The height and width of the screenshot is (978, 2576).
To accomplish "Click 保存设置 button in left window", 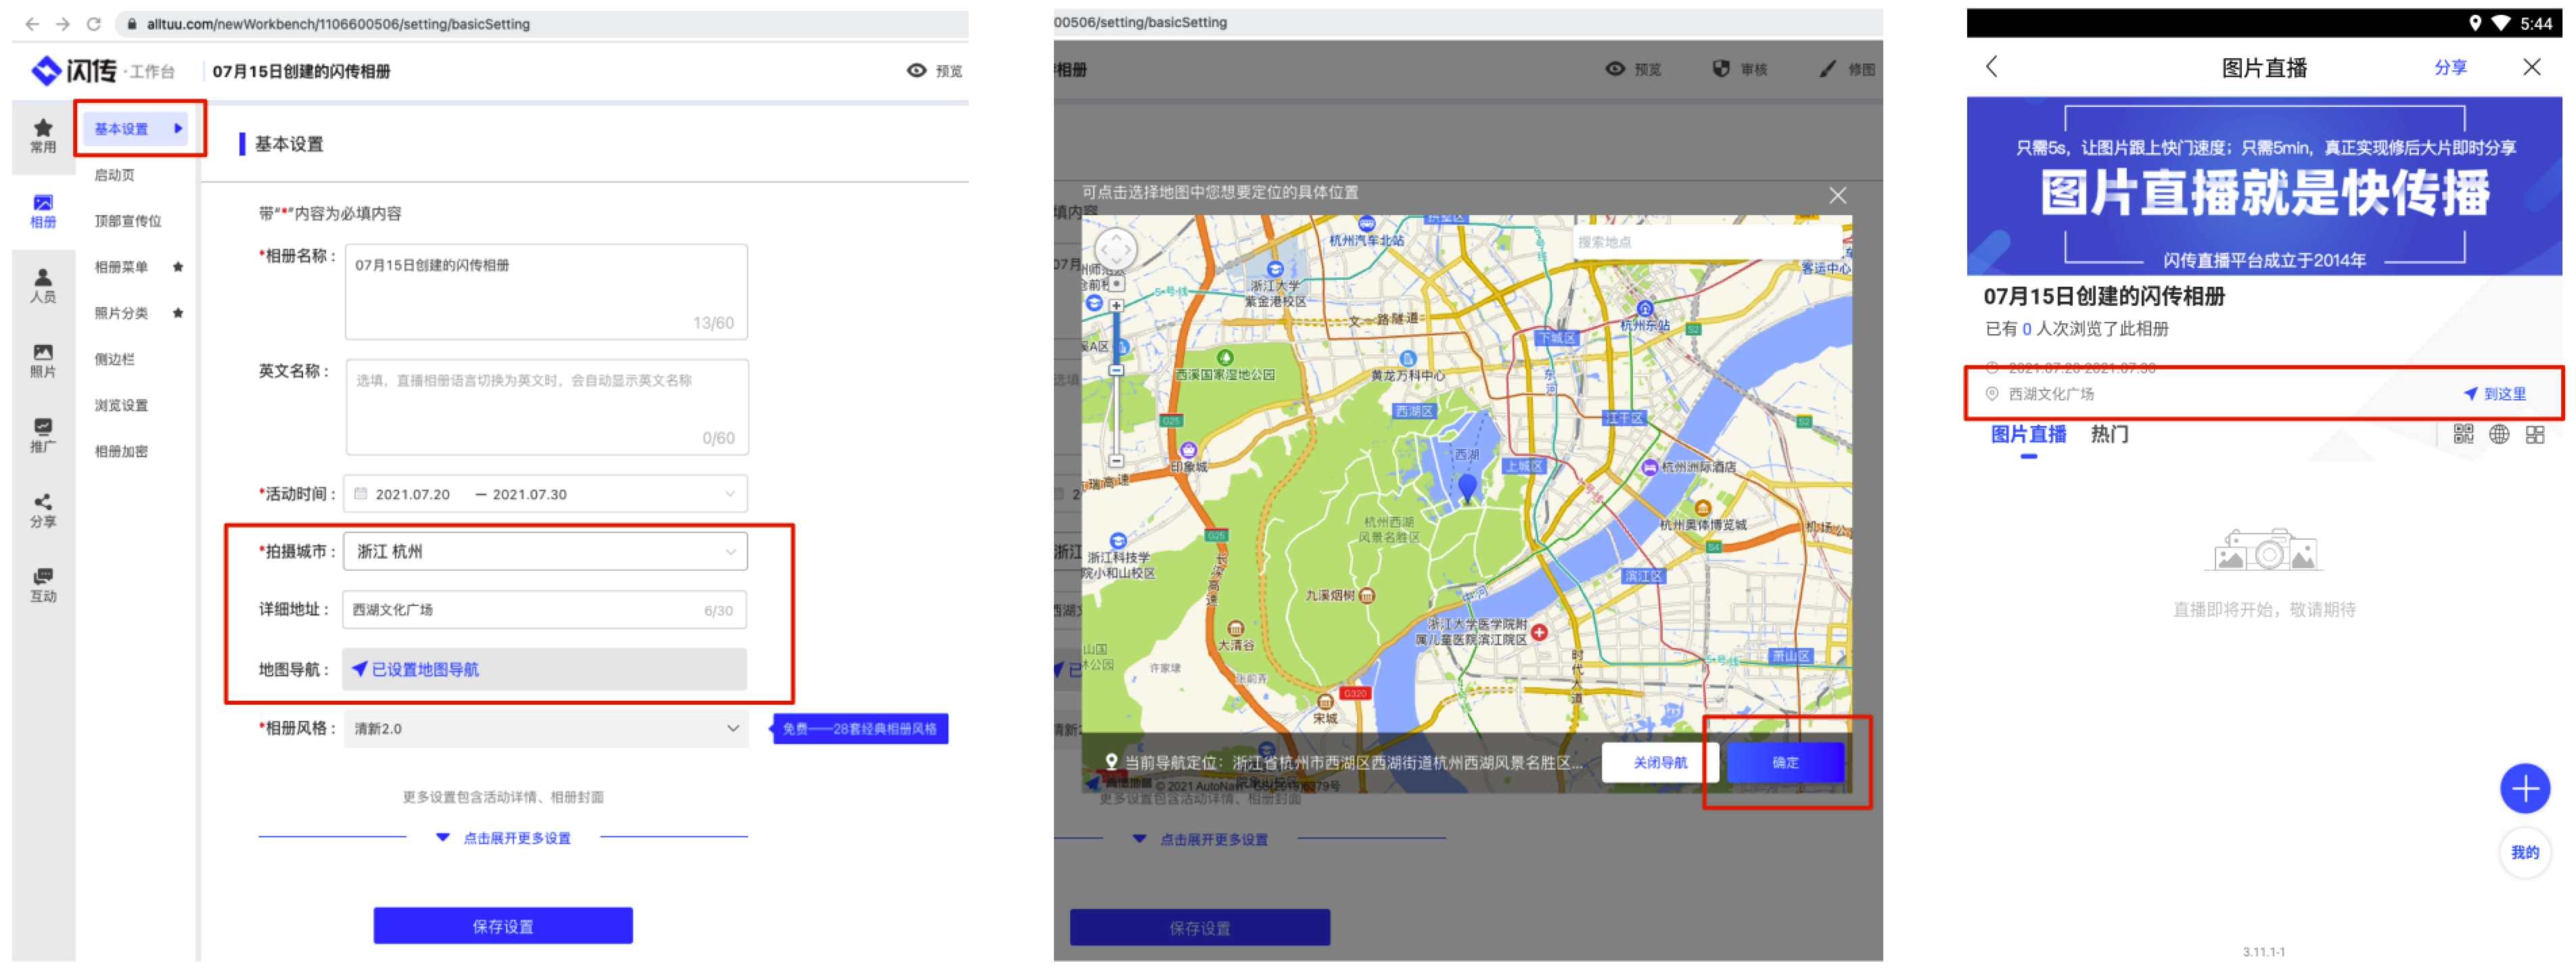I will [x=503, y=927].
